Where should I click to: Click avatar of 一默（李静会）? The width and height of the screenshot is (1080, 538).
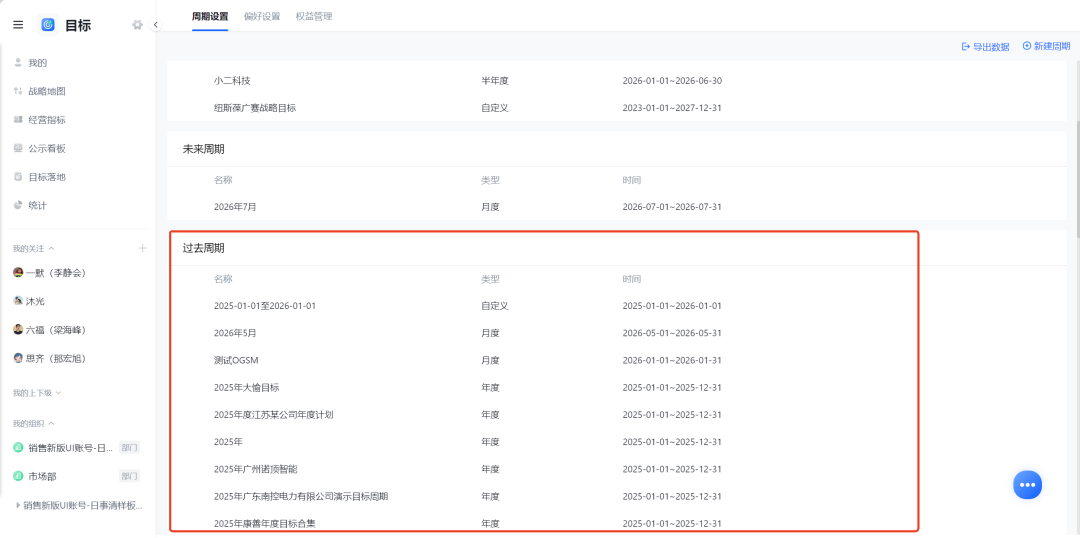point(19,273)
